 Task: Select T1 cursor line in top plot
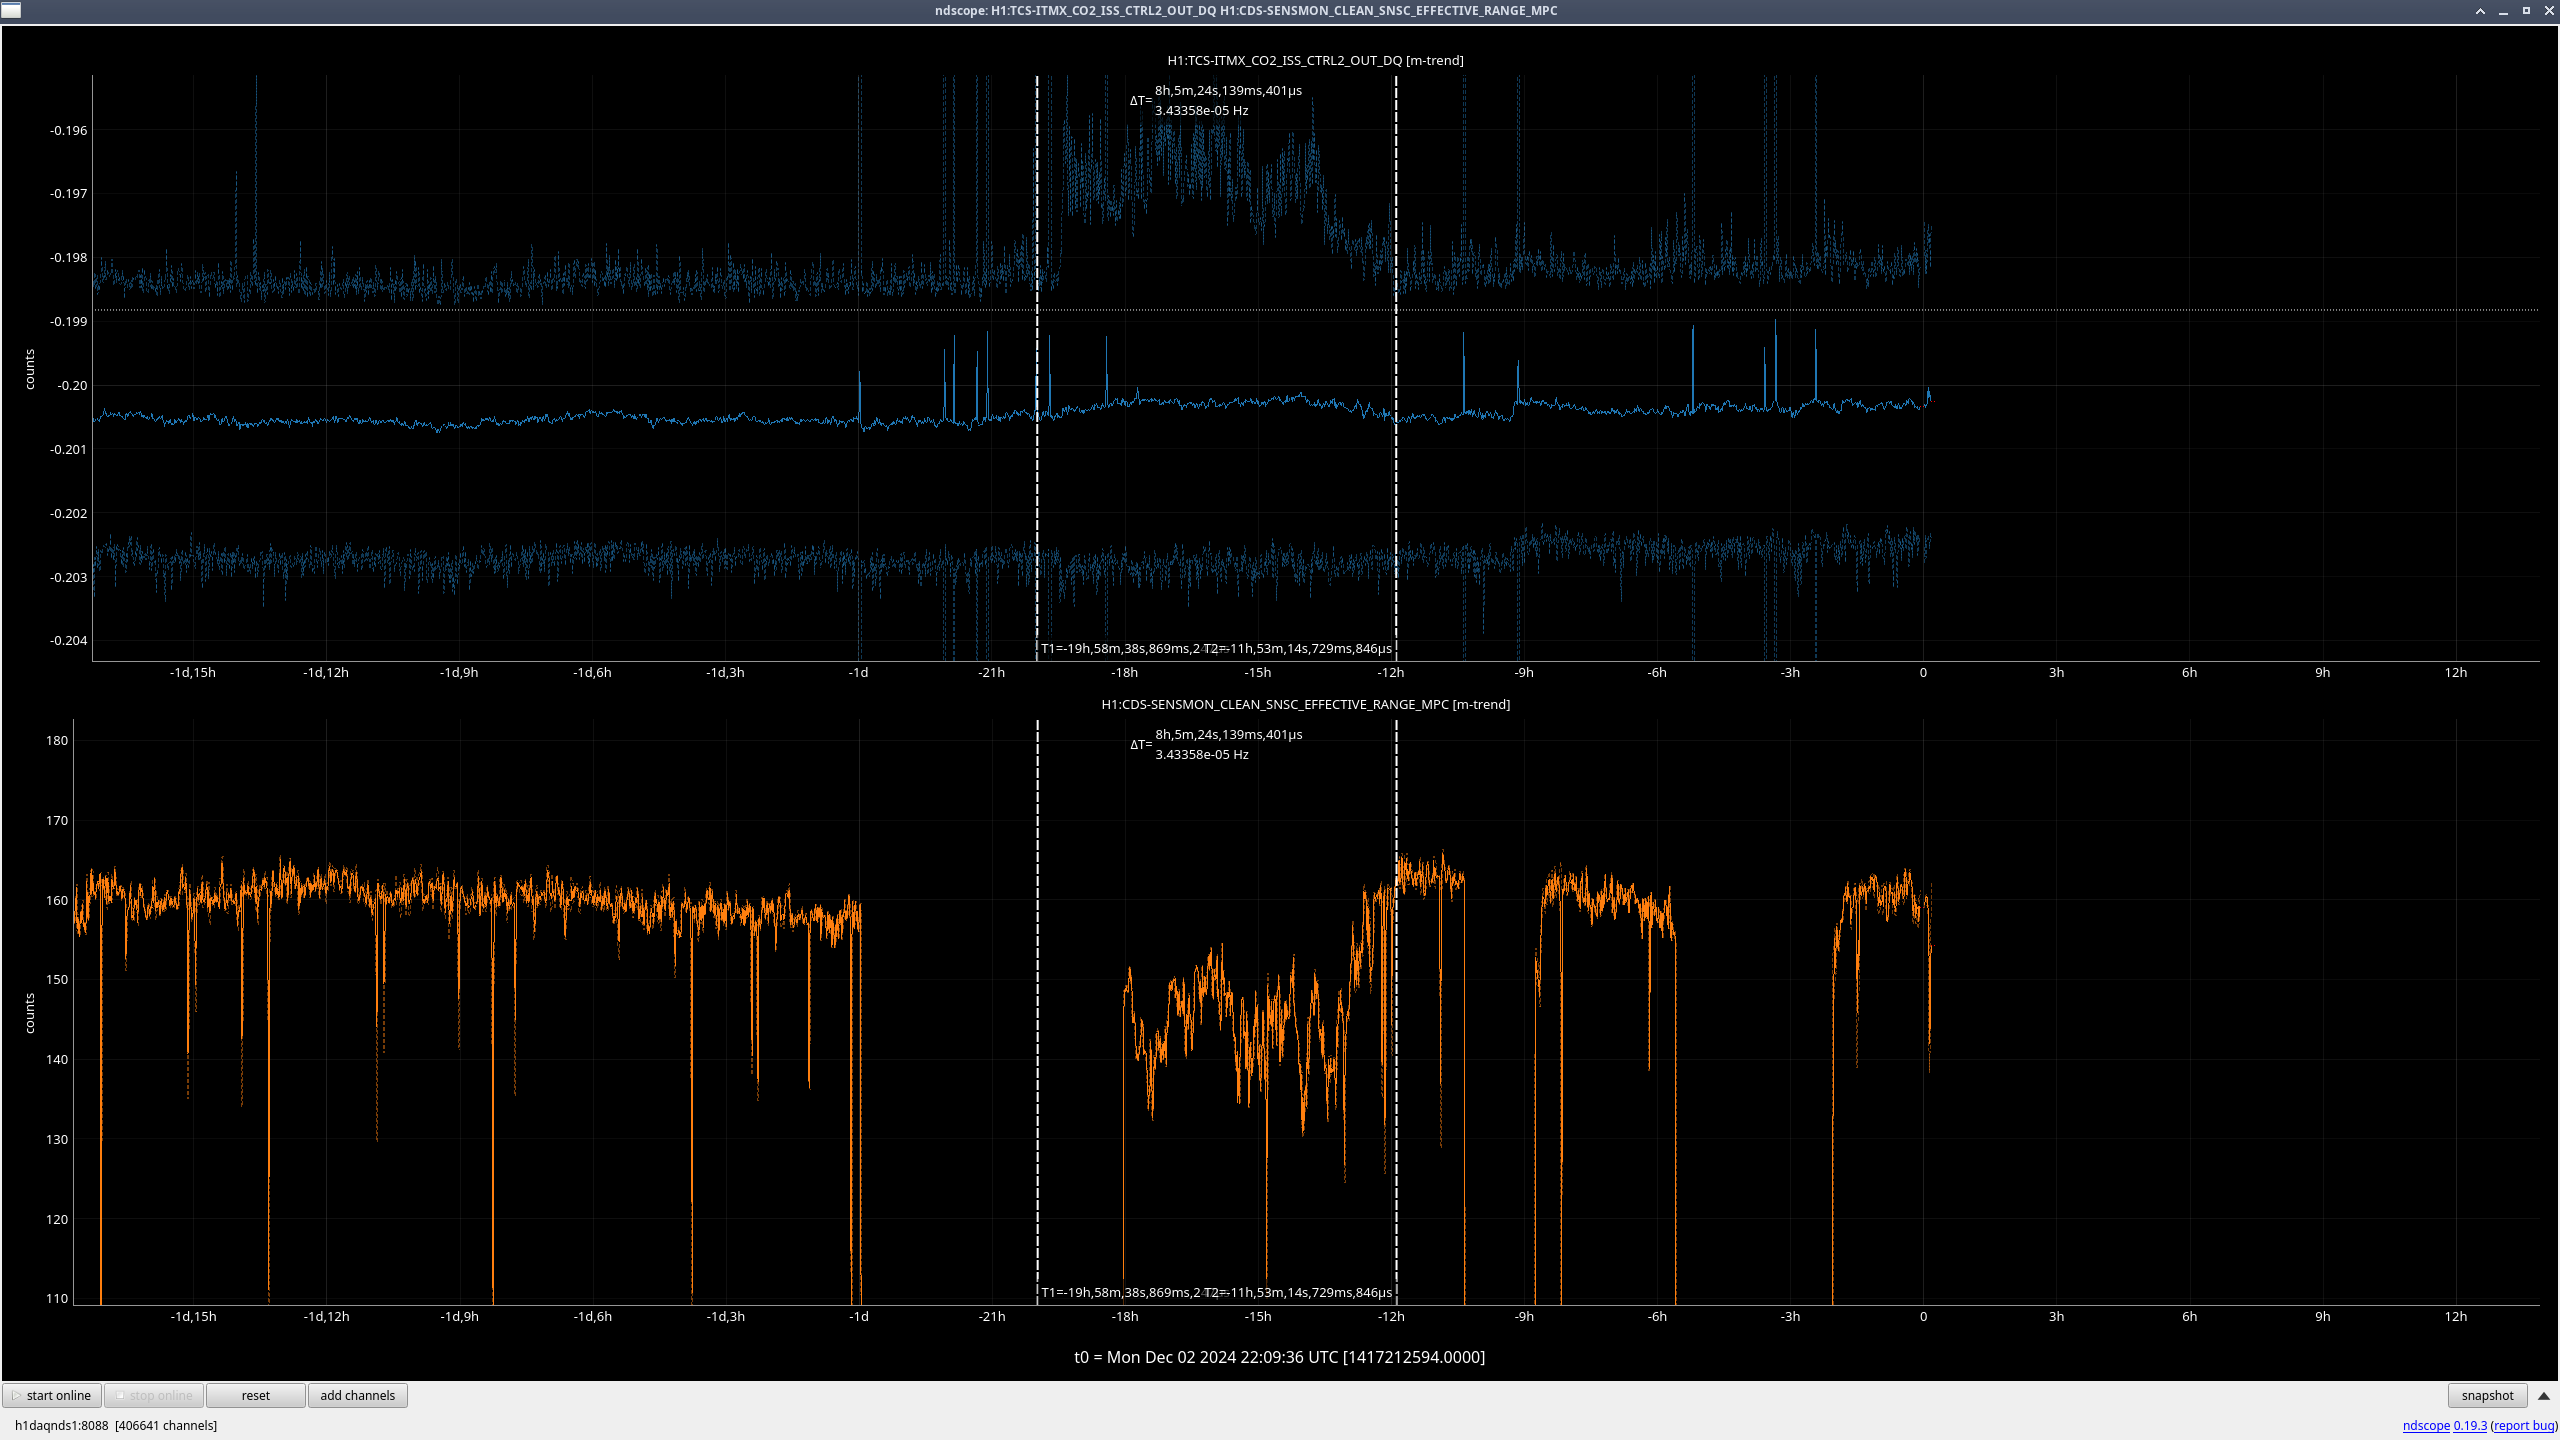click(x=1037, y=367)
